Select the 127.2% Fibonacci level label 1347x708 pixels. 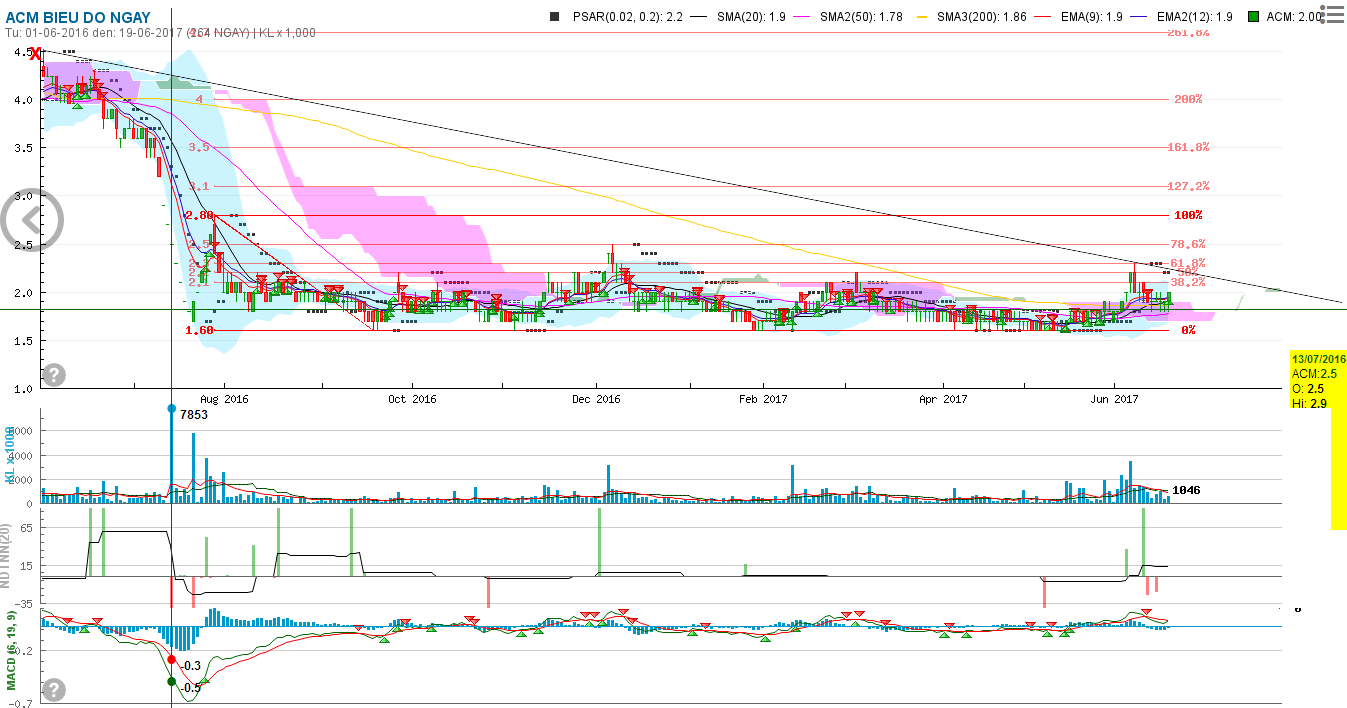(1188, 186)
